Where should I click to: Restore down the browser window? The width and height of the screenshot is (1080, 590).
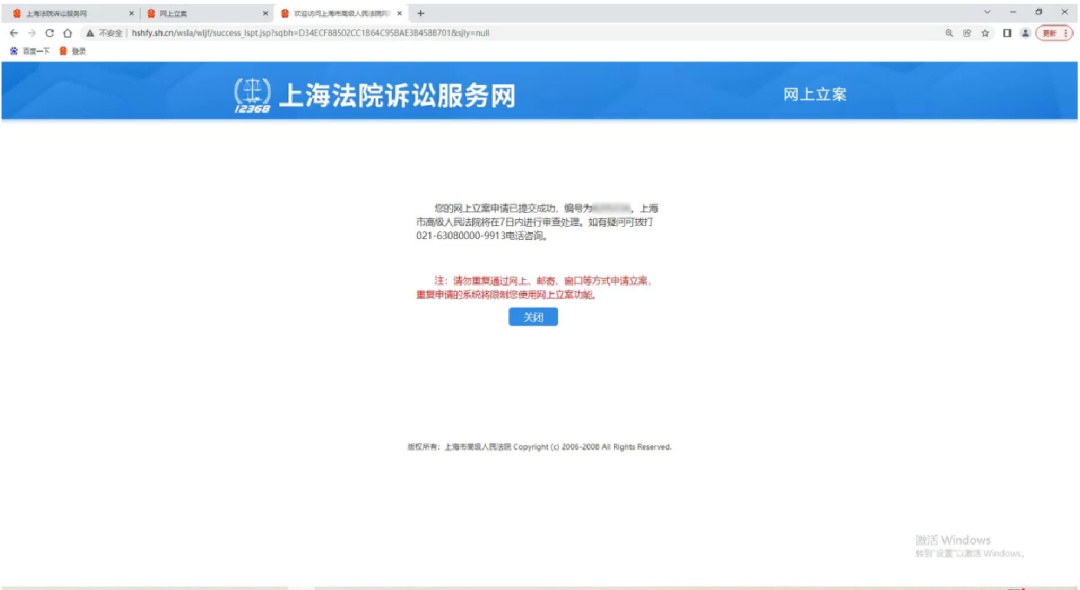(x=1039, y=12)
